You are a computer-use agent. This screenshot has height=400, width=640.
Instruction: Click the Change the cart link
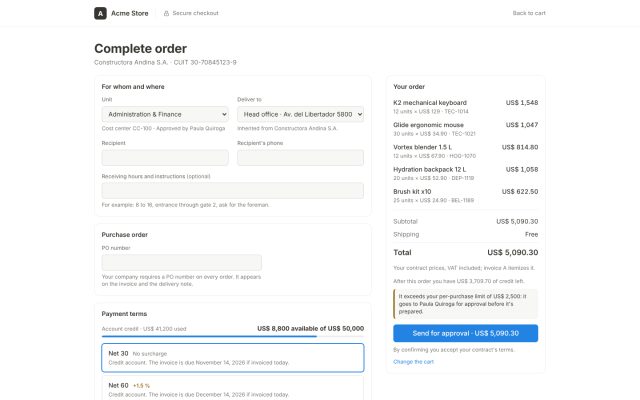coord(413,362)
